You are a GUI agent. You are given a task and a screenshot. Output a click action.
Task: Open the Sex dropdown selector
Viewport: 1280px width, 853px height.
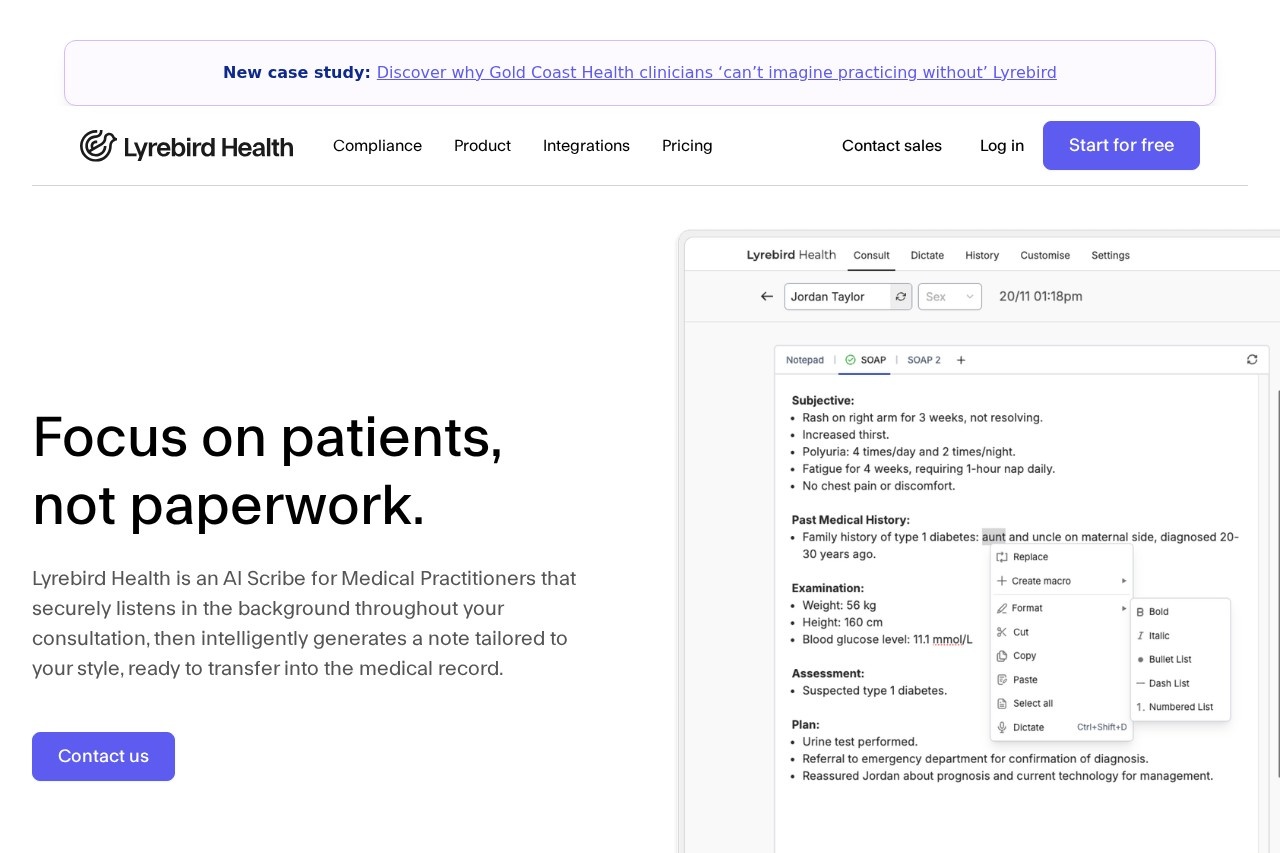pos(949,297)
